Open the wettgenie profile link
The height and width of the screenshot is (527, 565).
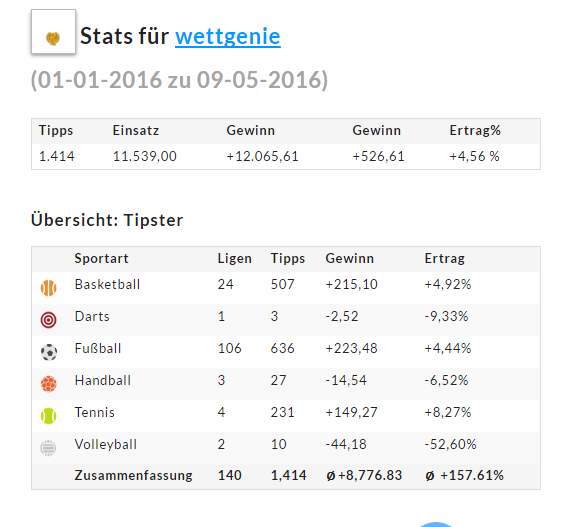(228, 36)
